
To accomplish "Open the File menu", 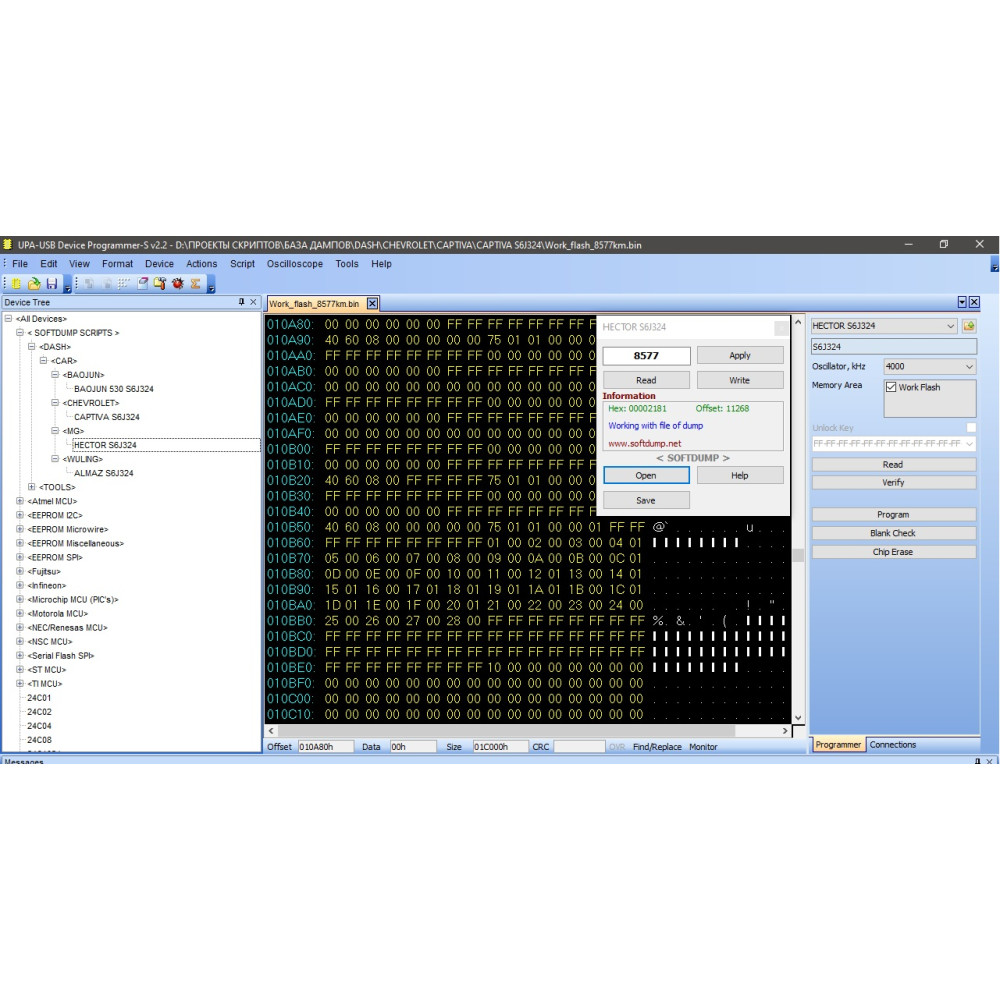I will [x=20, y=264].
